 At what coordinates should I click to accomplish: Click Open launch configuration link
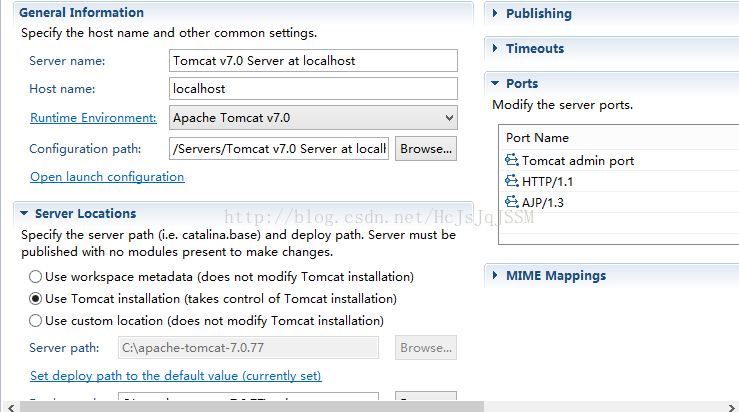[107, 177]
